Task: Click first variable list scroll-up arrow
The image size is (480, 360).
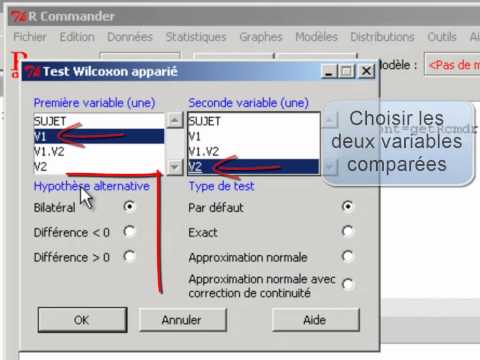Action: [x=175, y=120]
